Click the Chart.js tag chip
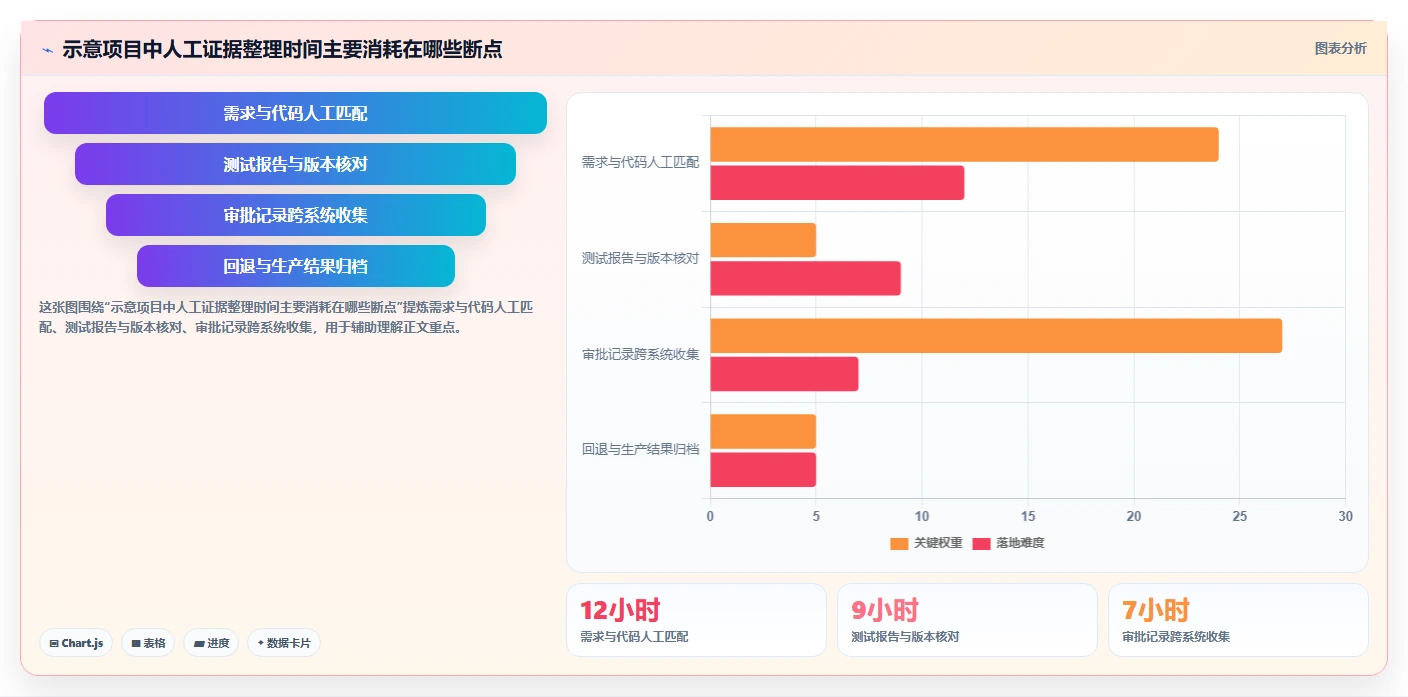The width and height of the screenshot is (1408, 697). coord(76,643)
